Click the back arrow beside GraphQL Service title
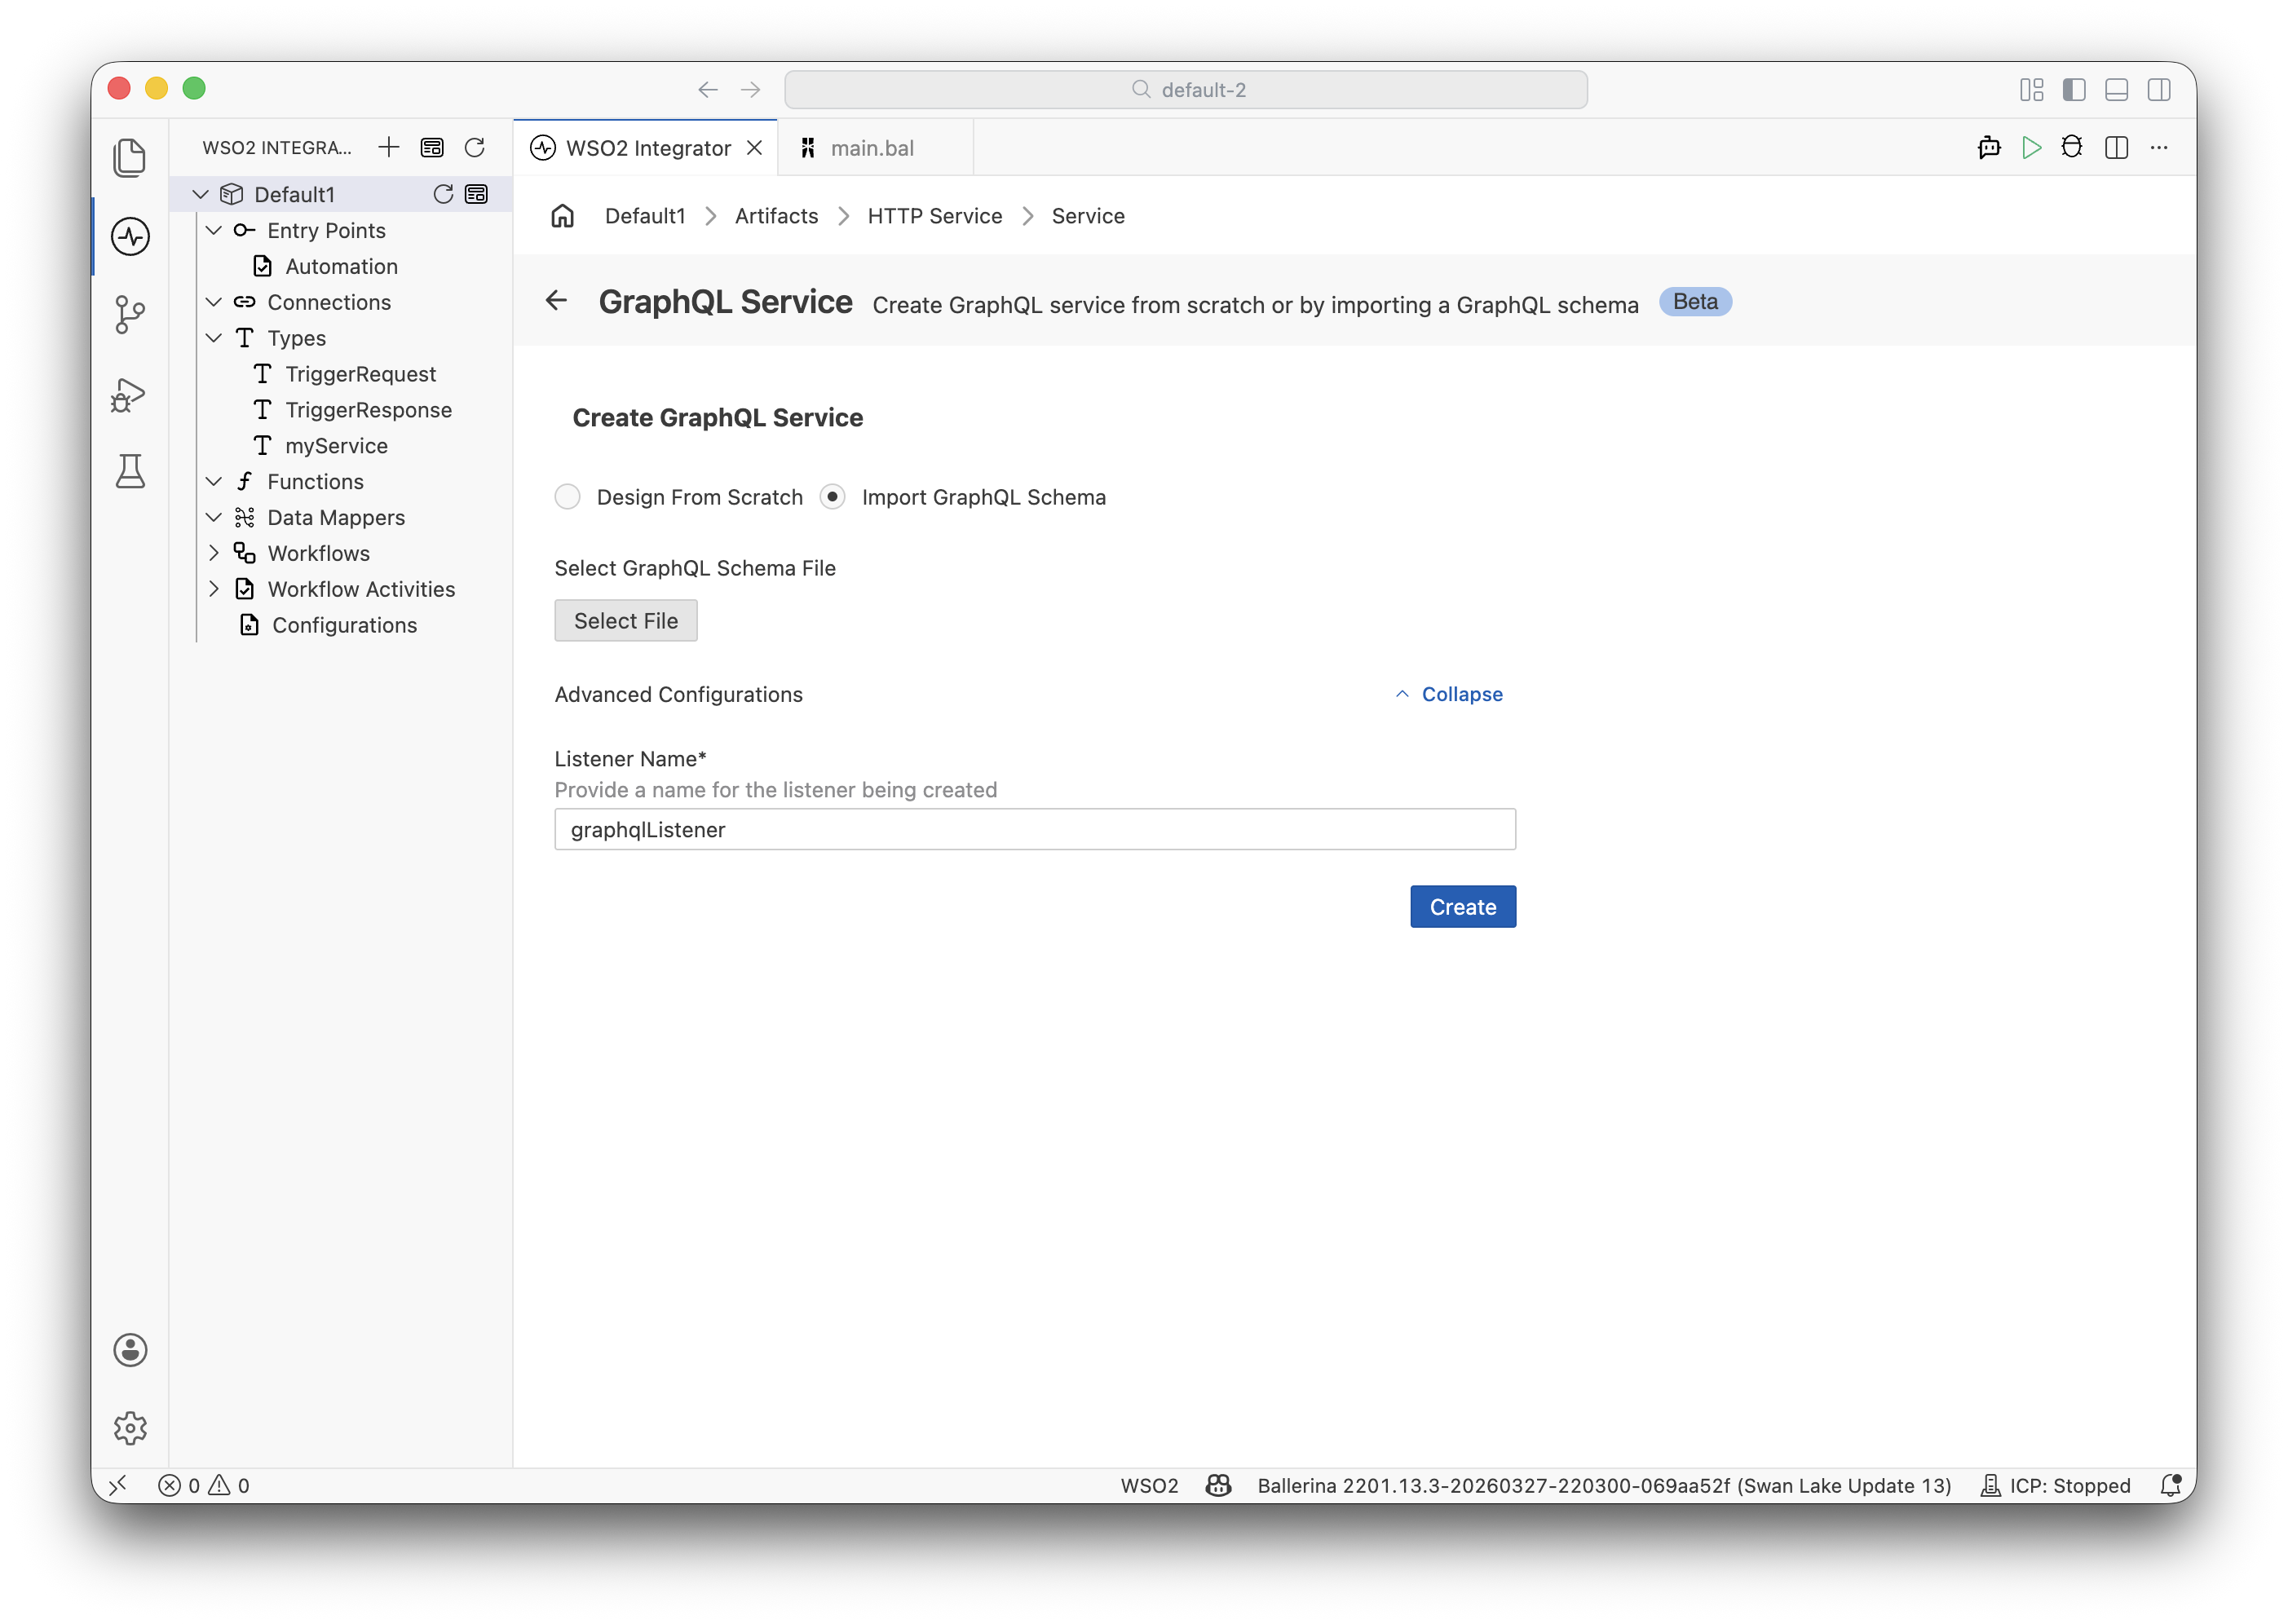The height and width of the screenshot is (1624, 2288). [x=557, y=301]
